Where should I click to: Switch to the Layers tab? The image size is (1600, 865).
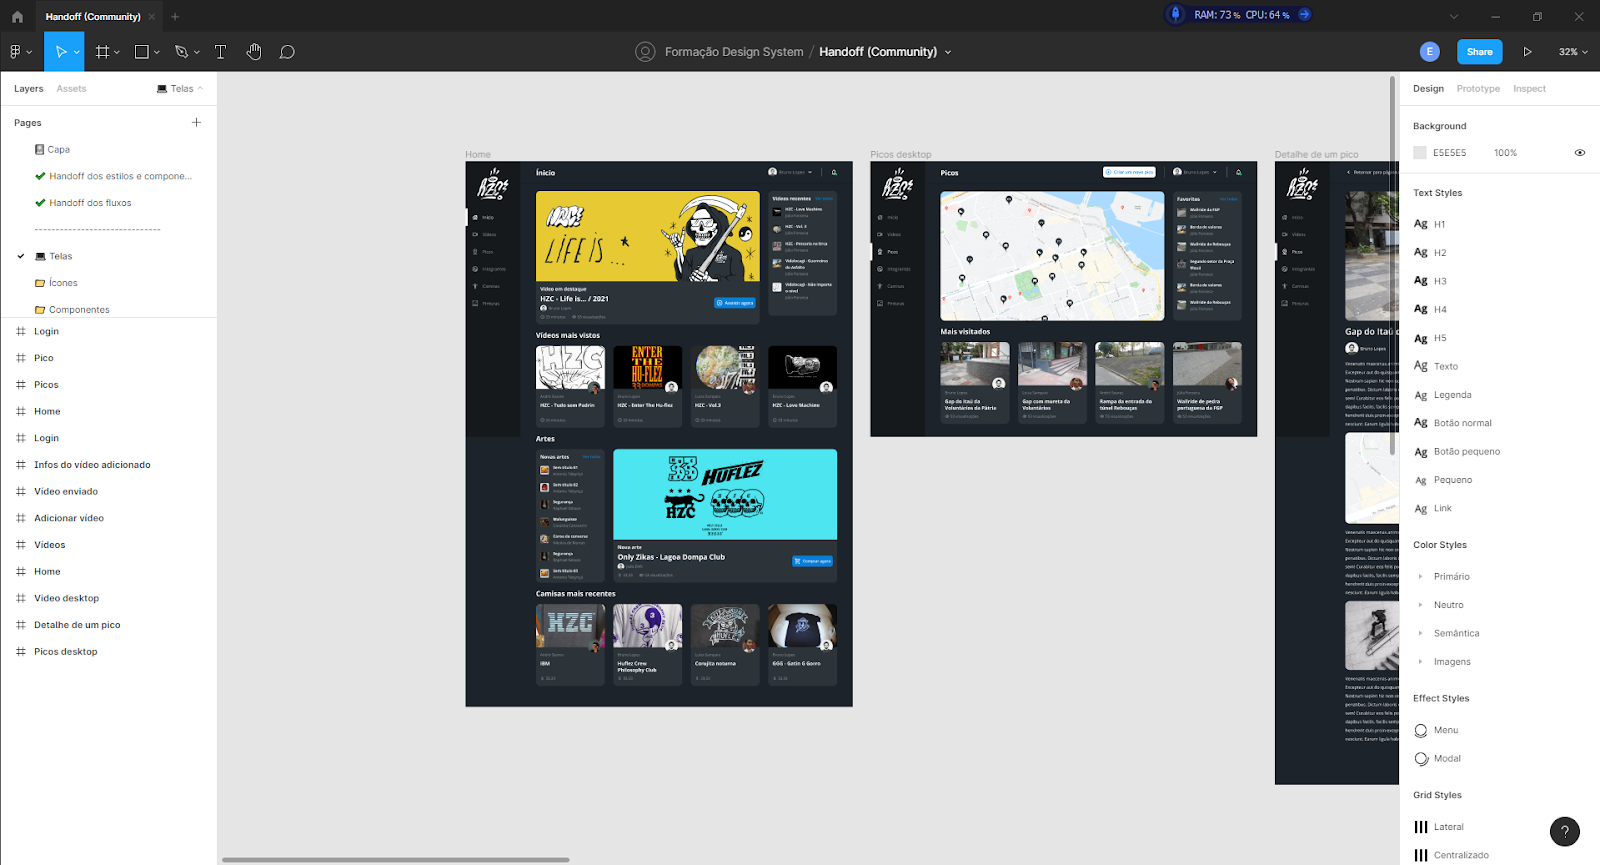[x=29, y=89]
